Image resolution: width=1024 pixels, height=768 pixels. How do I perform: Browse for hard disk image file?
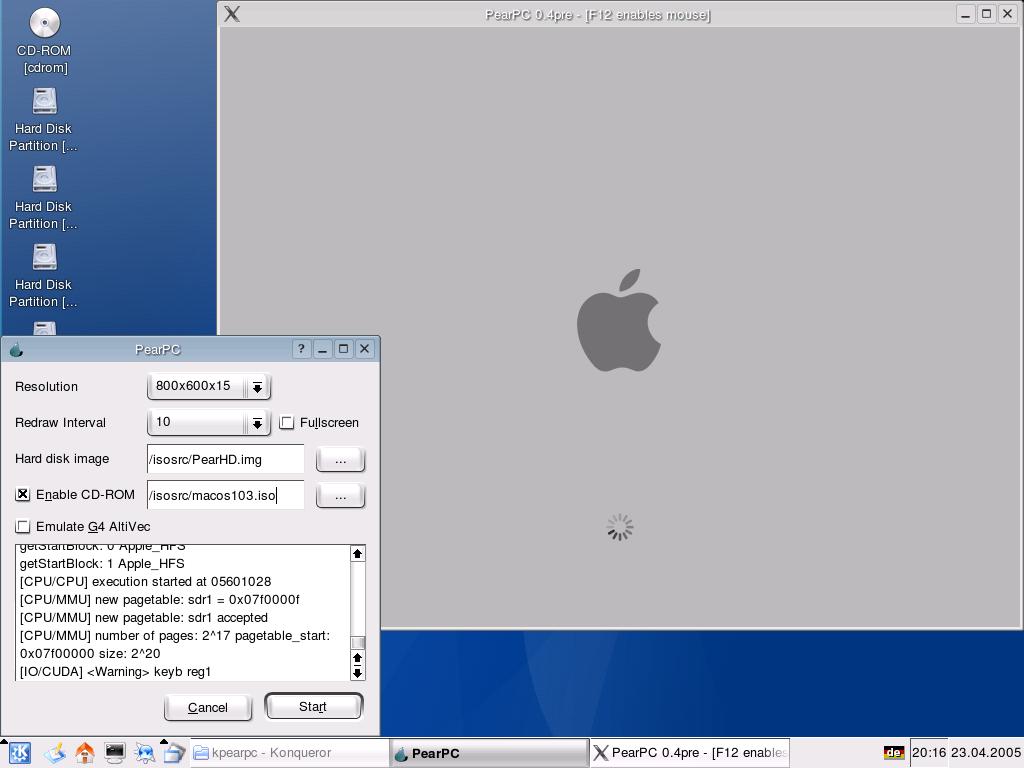pos(340,460)
